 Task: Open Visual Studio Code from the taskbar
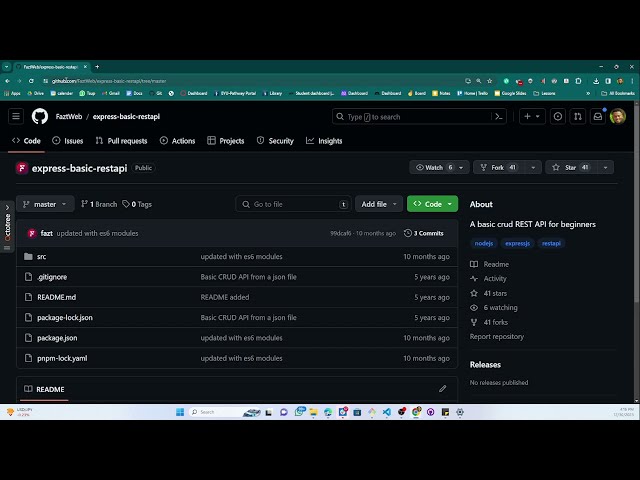(387, 412)
